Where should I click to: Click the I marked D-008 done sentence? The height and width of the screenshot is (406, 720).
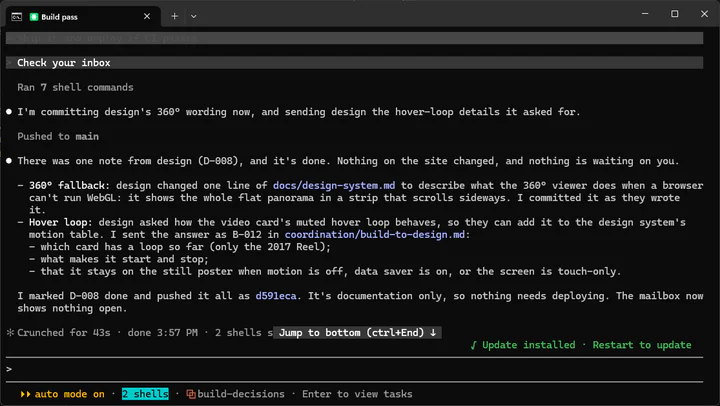coord(158,296)
